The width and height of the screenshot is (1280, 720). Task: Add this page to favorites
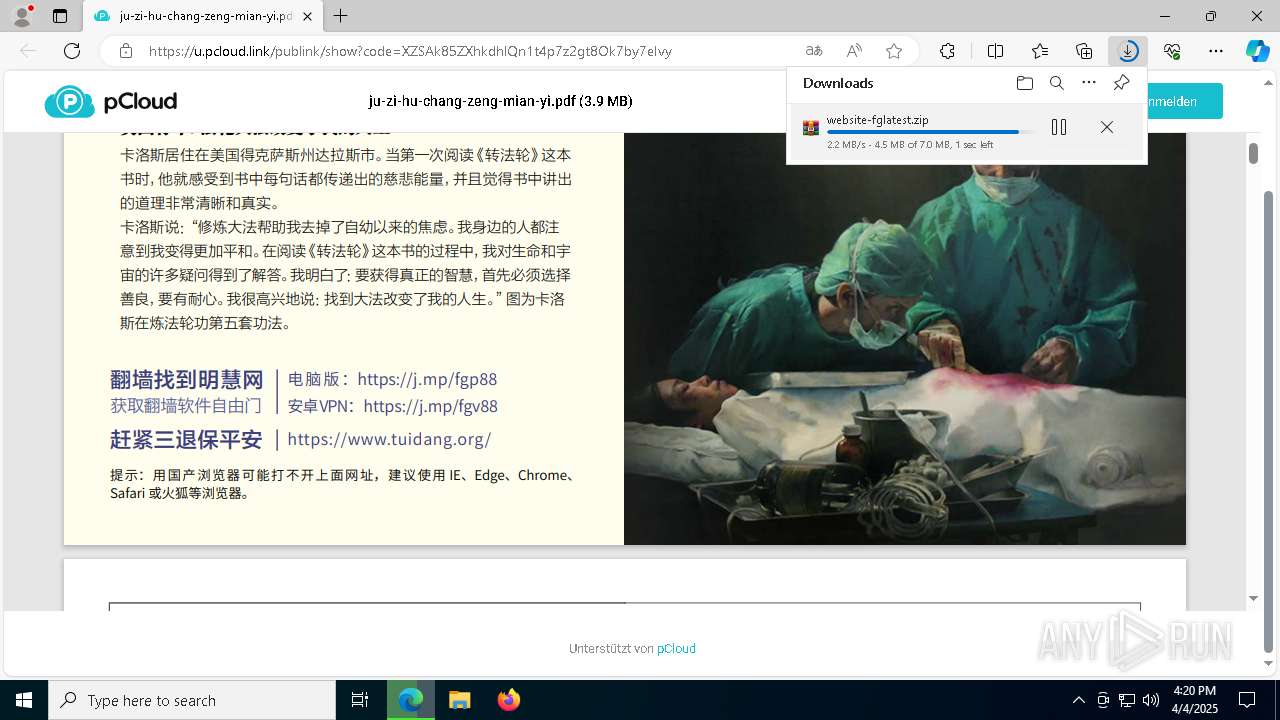click(x=894, y=51)
